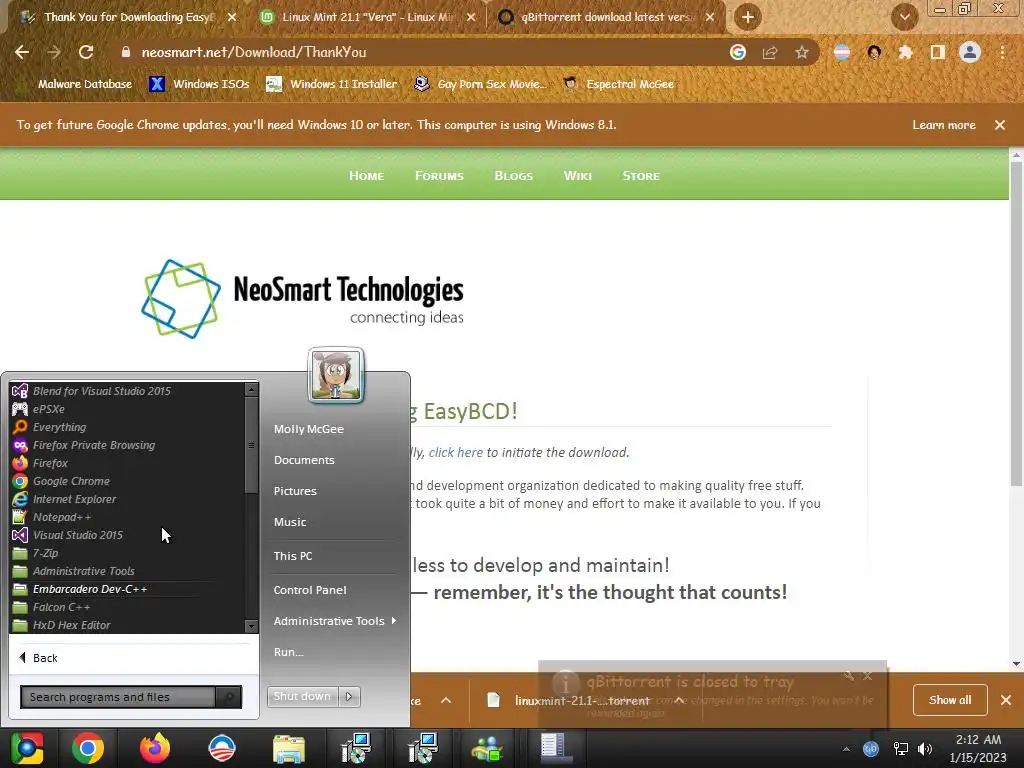
Task: Click Start menu programs list scroll-down arrow
Action: tap(251, 626)
